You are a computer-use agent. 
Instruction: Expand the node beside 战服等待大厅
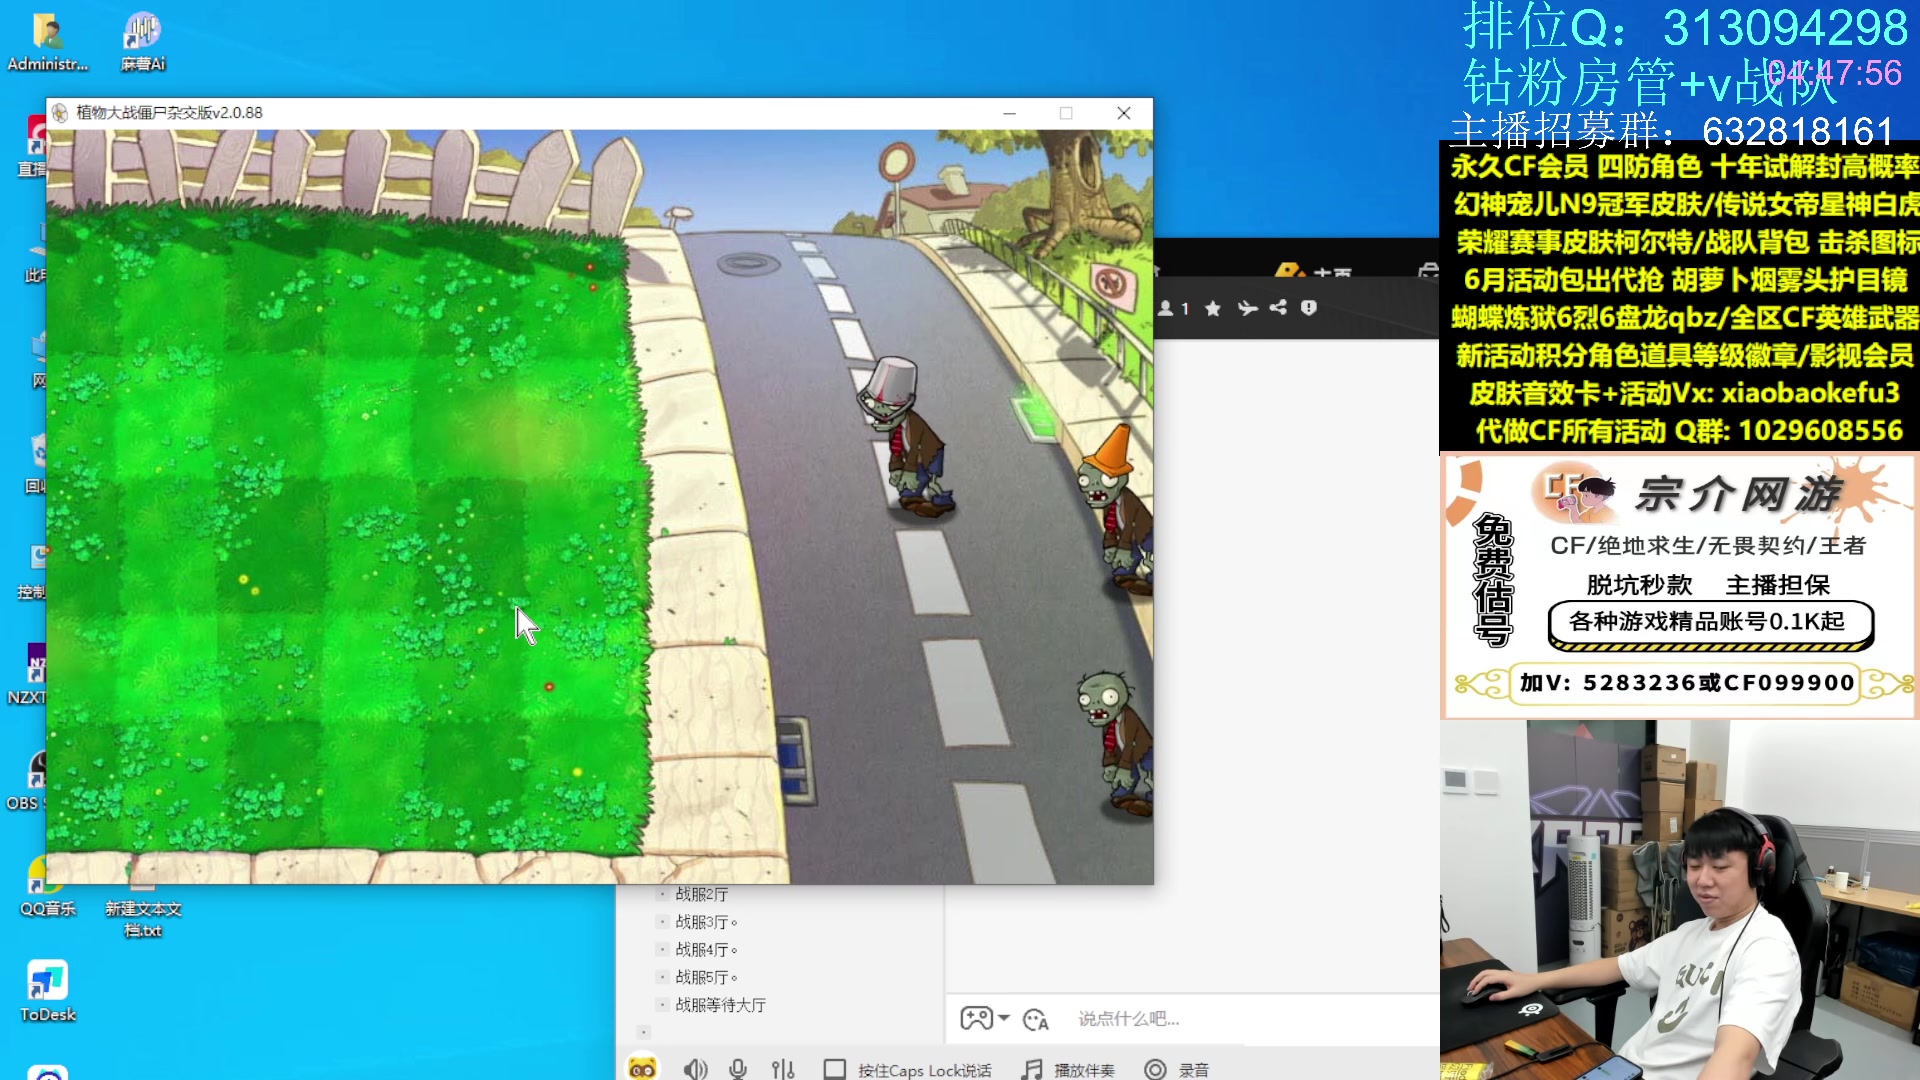tap(662, 1005)
